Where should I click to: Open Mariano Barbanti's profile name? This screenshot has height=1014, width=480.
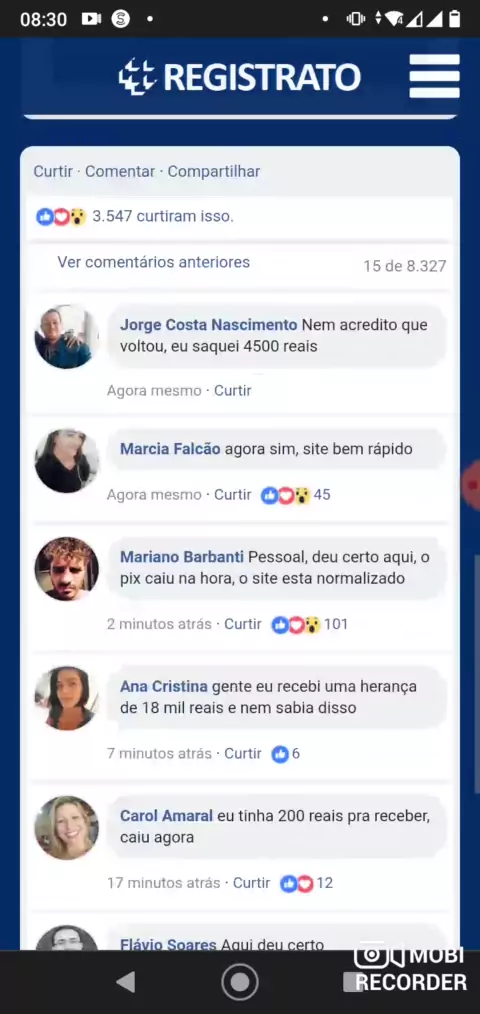coord(182,557)
